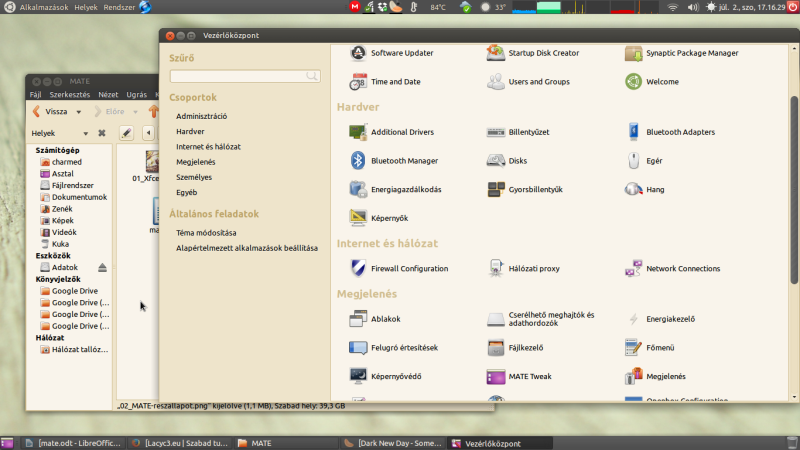The image size is (800, 450).
Task: Select Kuka trash in sidebar
Action: pos(55,244)
